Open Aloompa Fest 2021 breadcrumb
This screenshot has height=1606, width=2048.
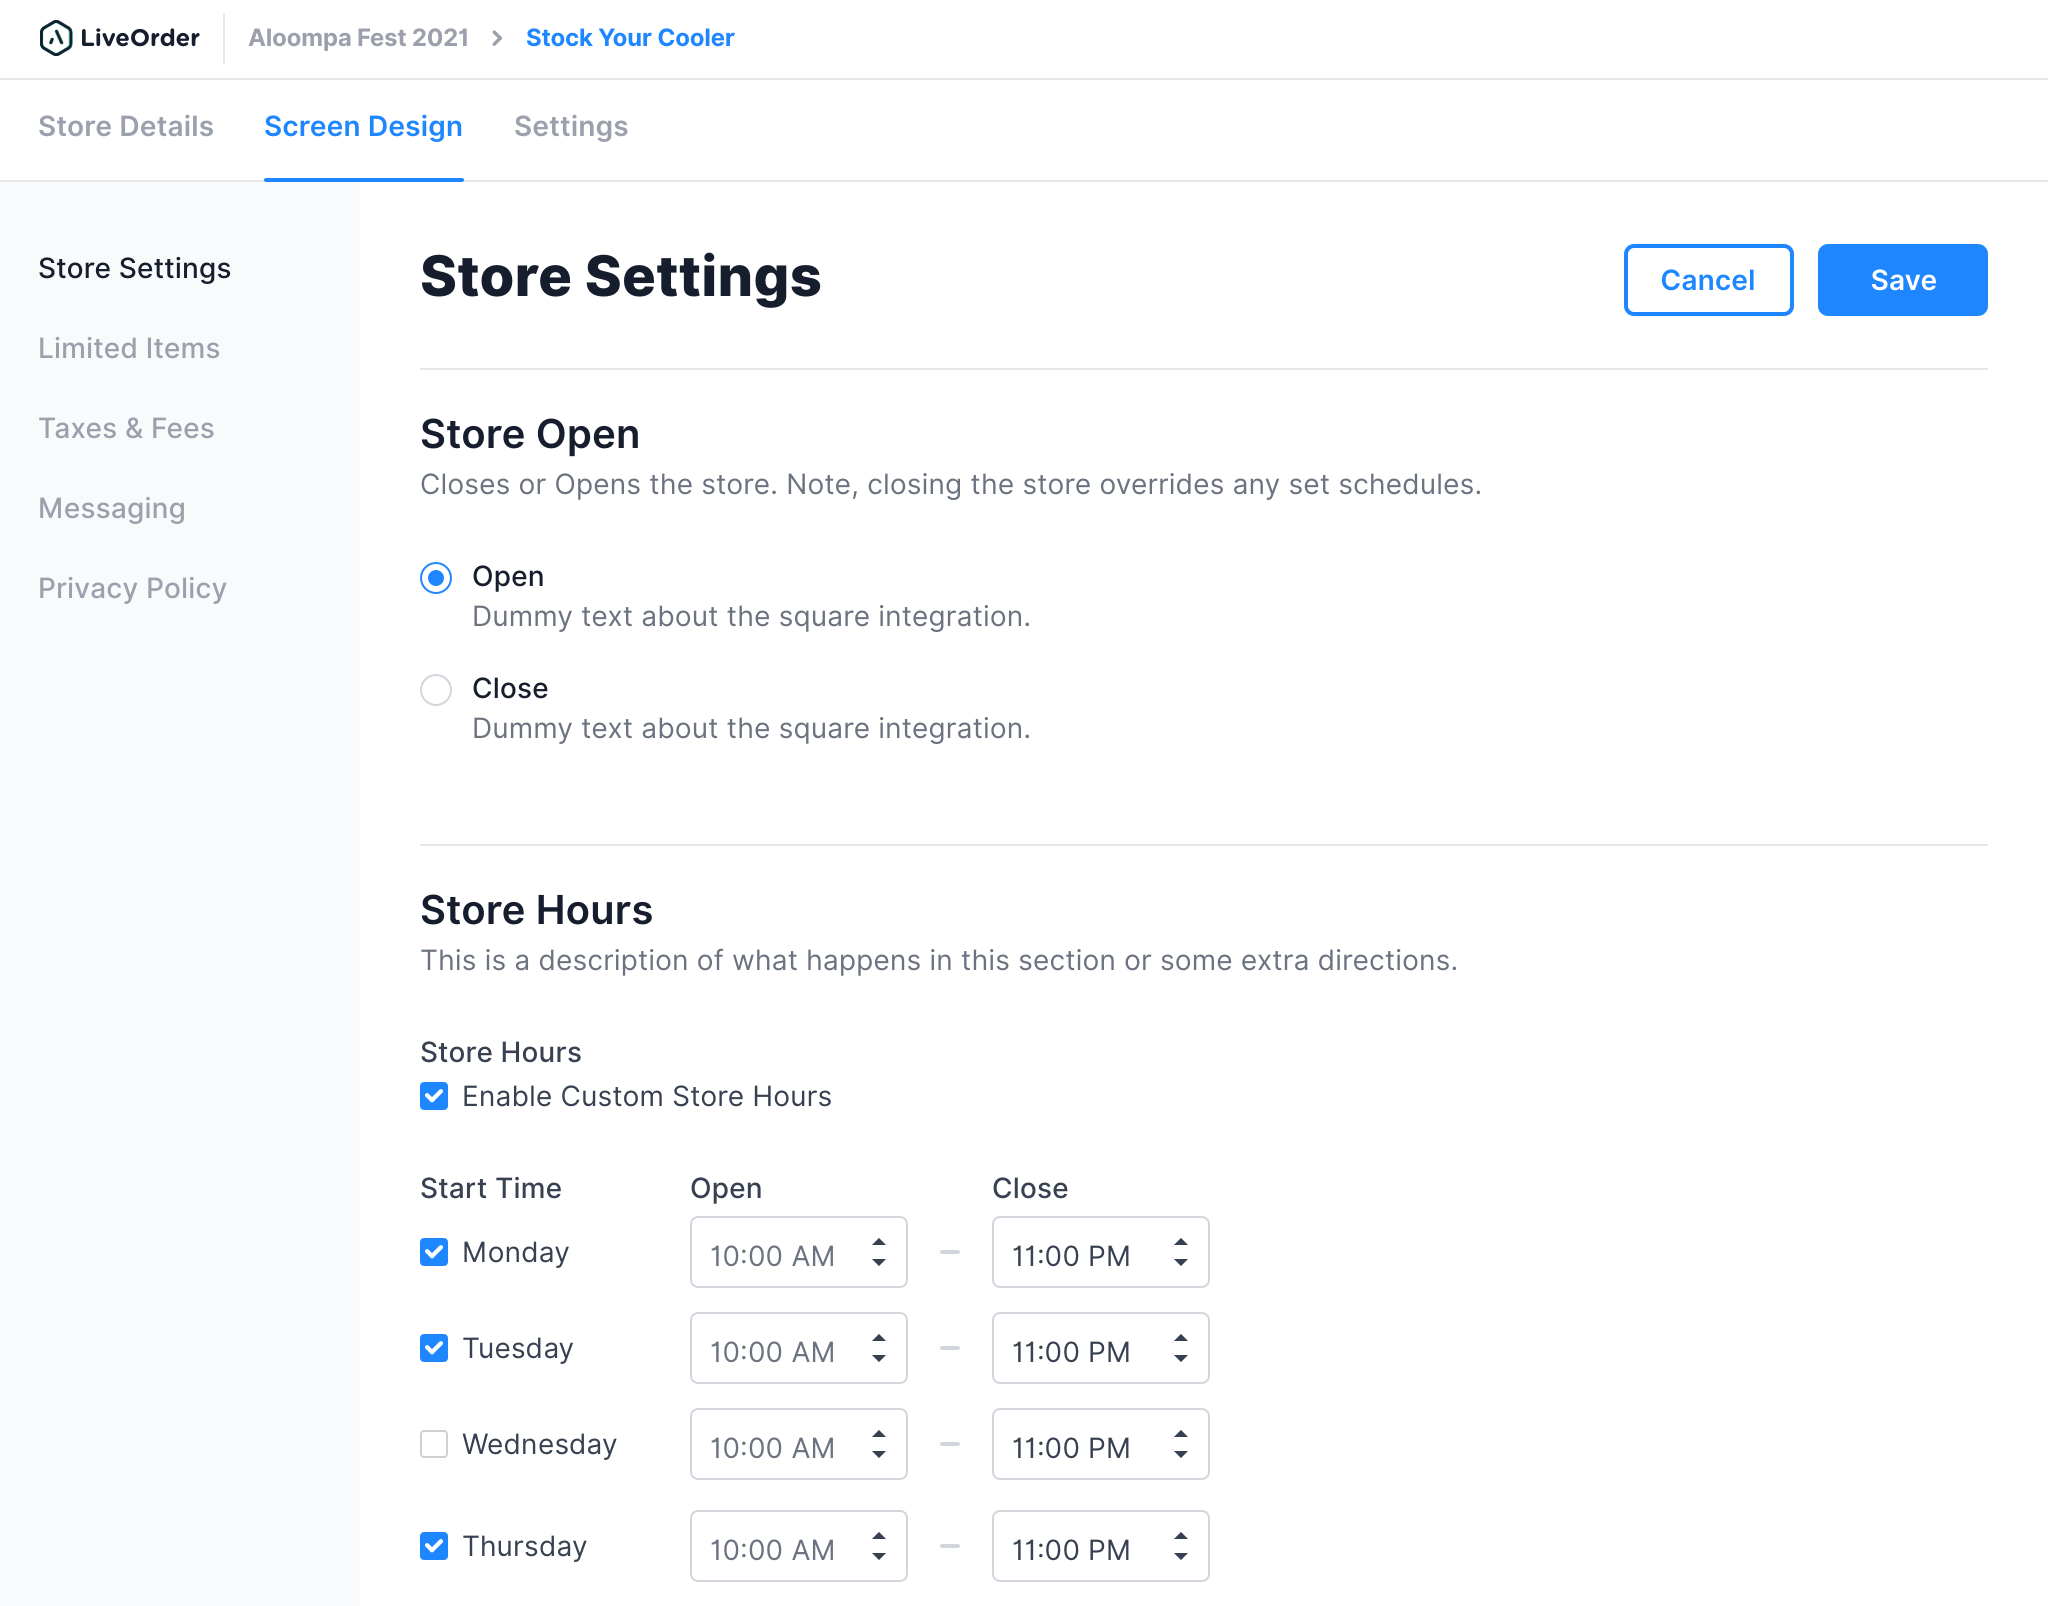click(358, 38)
